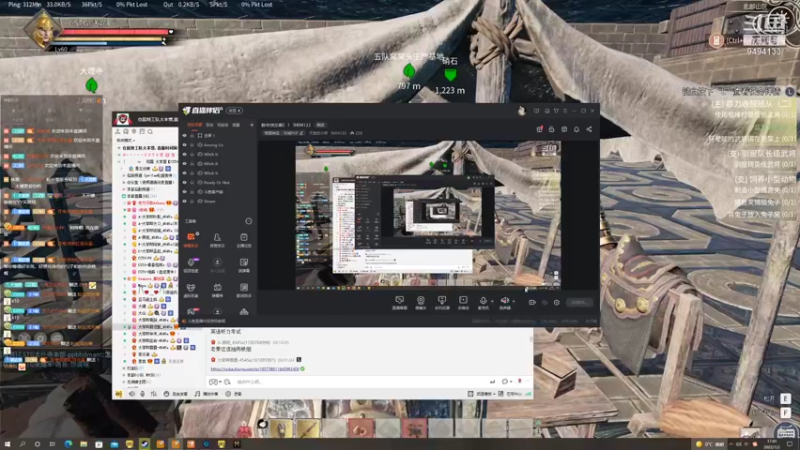Lock the Among Us source
The image size is (800, 450).
point(192,145)
